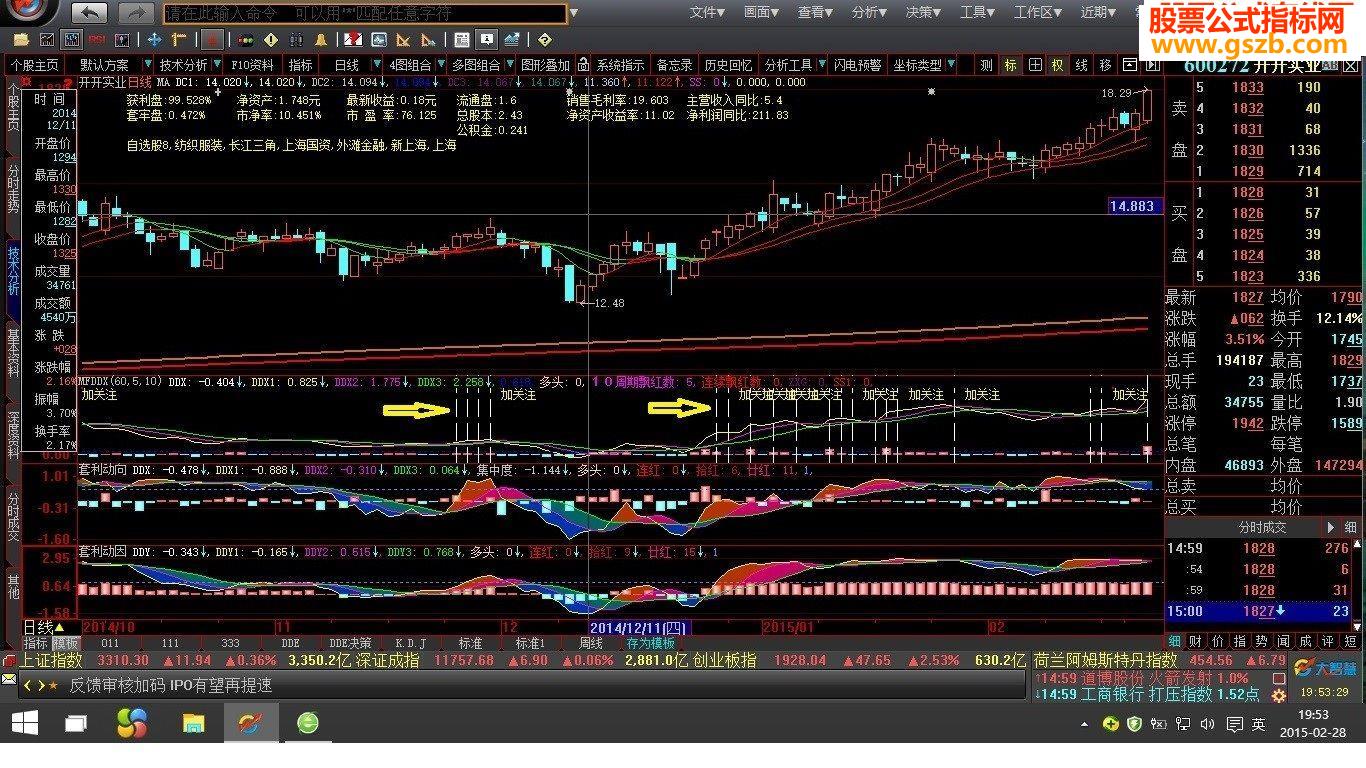Click the green circular app taskbar icon

point(307,721)
